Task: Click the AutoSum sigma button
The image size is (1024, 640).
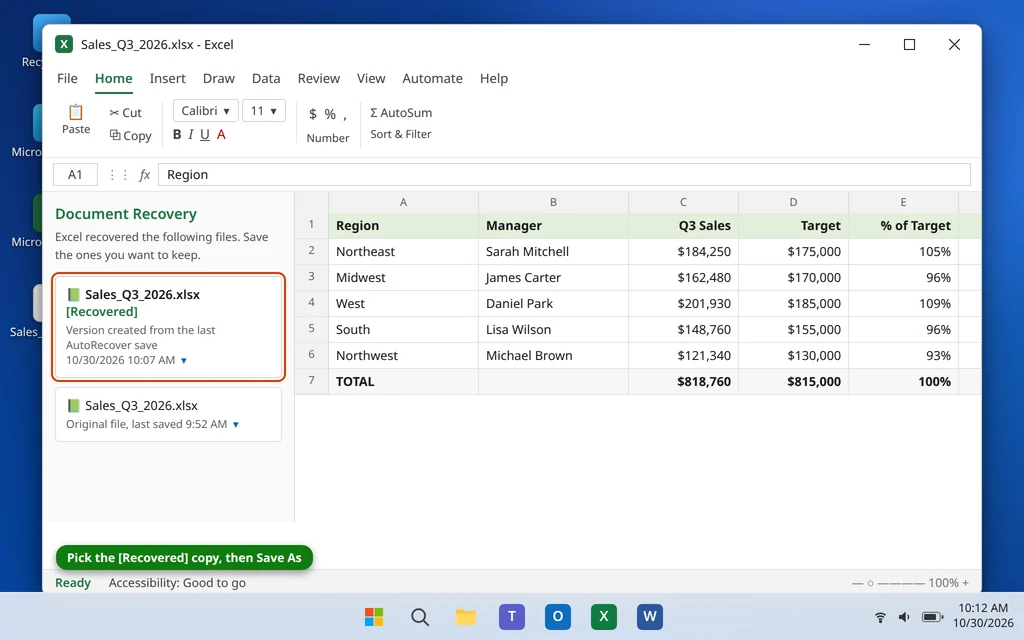Action: pyautogui.click(x=401, y=112)
